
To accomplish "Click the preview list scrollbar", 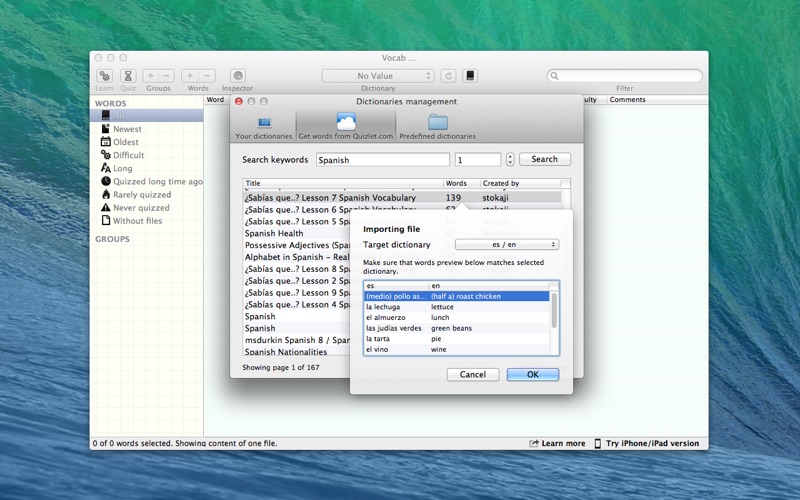I will pyautogui.click(x=555, y=310).
